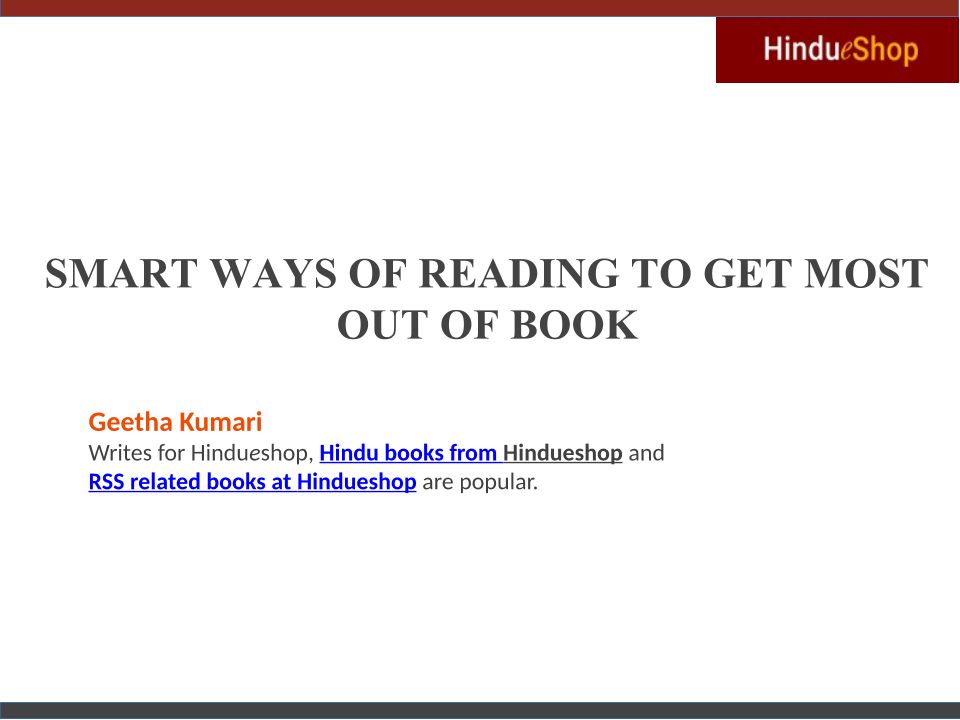Click the word 'and' after first link
Screen dimensions: 960x720
click(x=646, y=453)
